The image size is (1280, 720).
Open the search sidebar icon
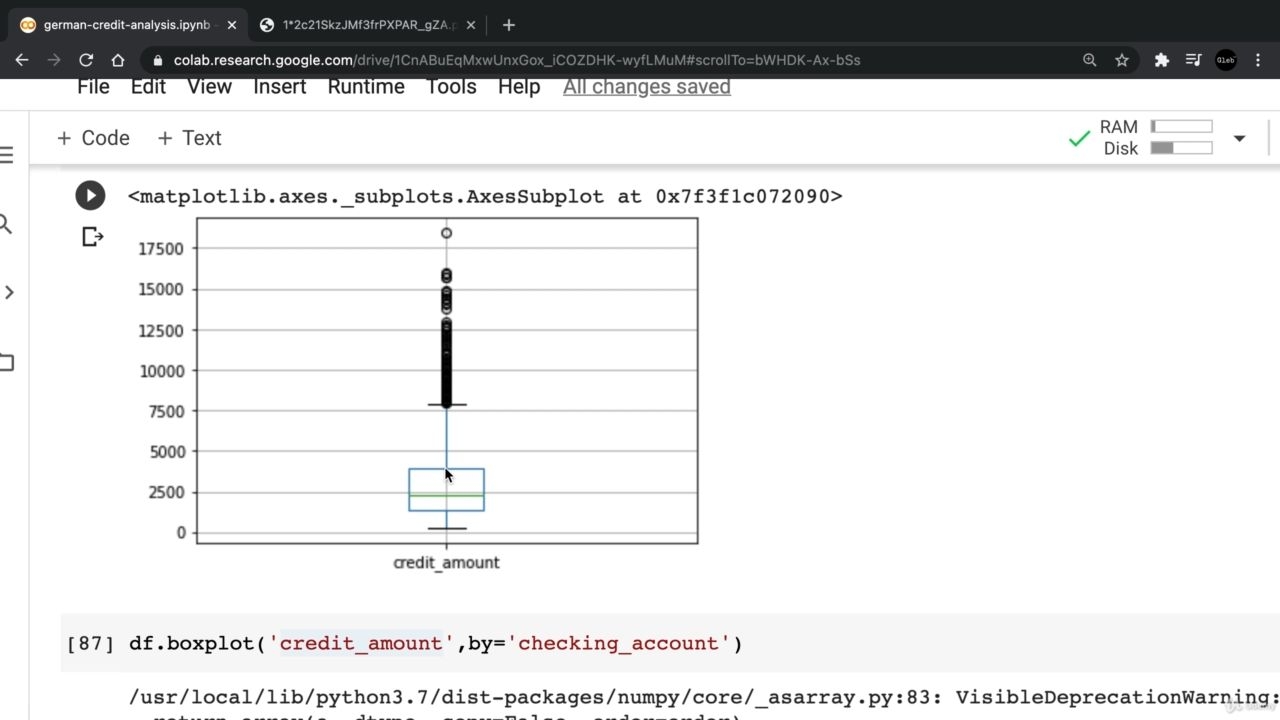pyautogui.click(x=6, y=224)
